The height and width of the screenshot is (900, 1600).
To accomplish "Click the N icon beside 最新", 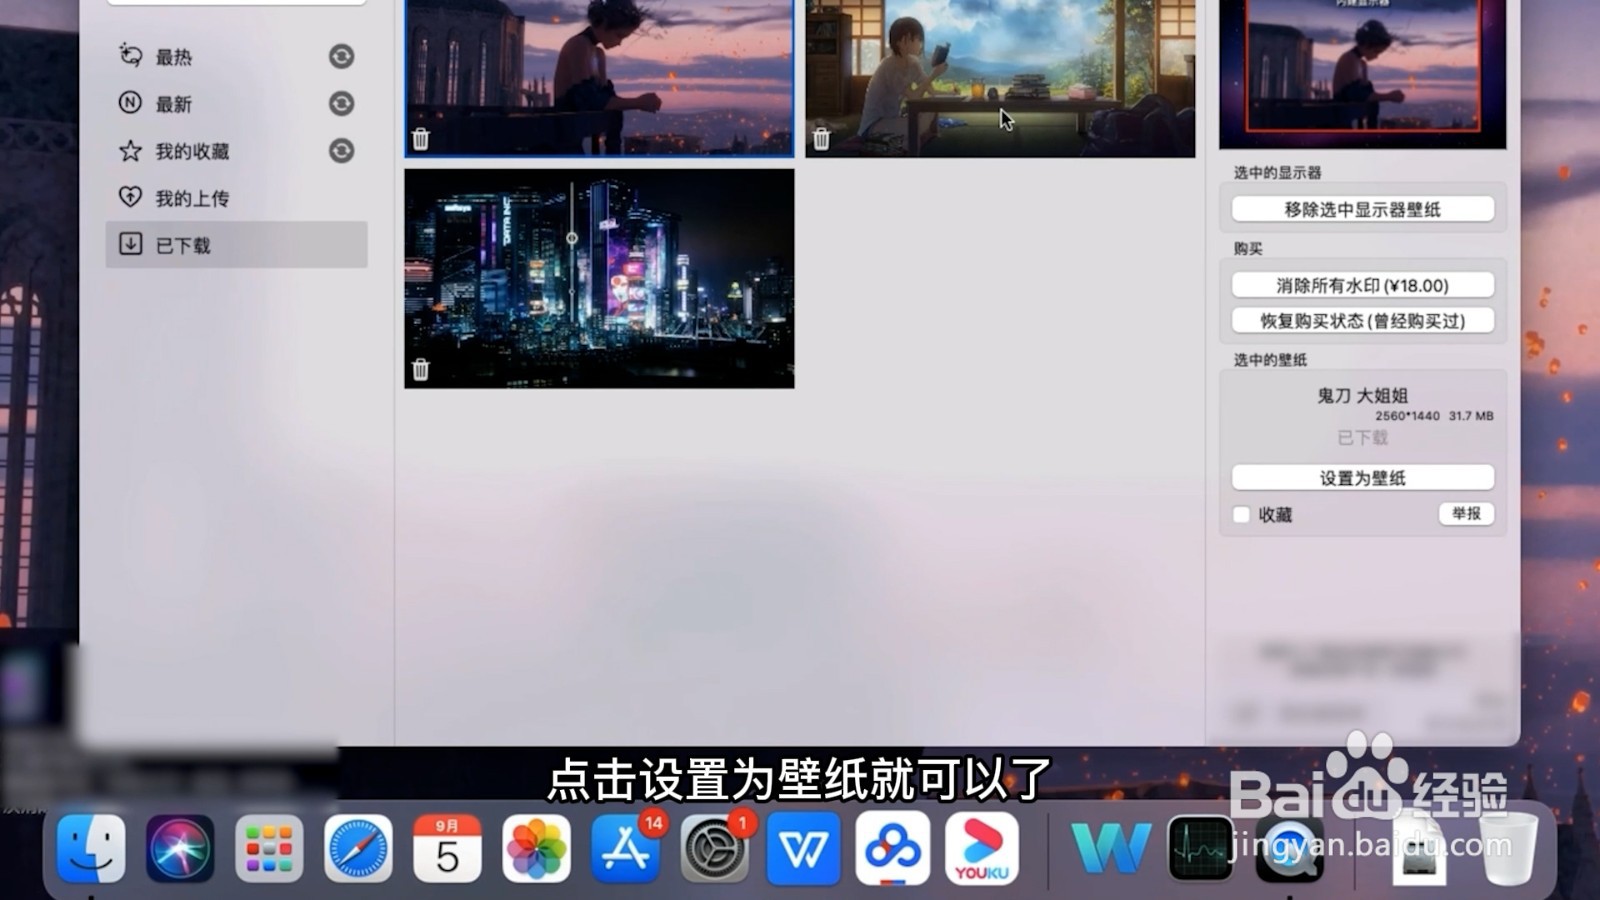I will click(130, 102).
